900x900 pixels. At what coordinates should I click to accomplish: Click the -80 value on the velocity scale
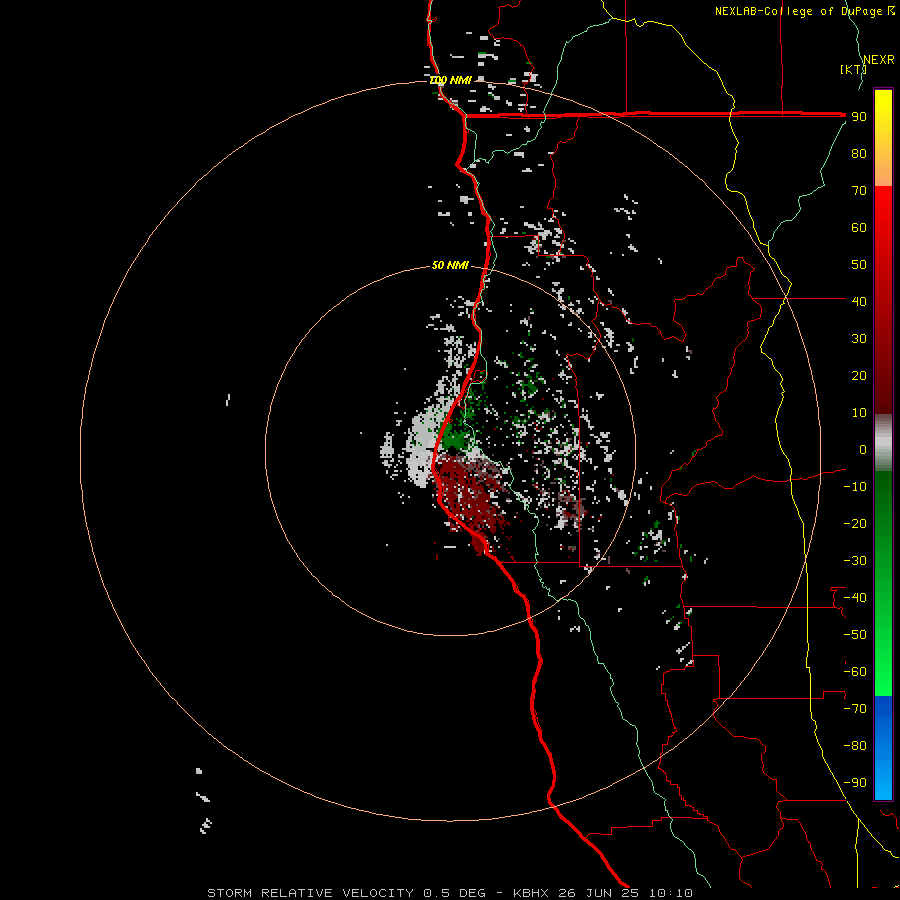tap(855, 746)
